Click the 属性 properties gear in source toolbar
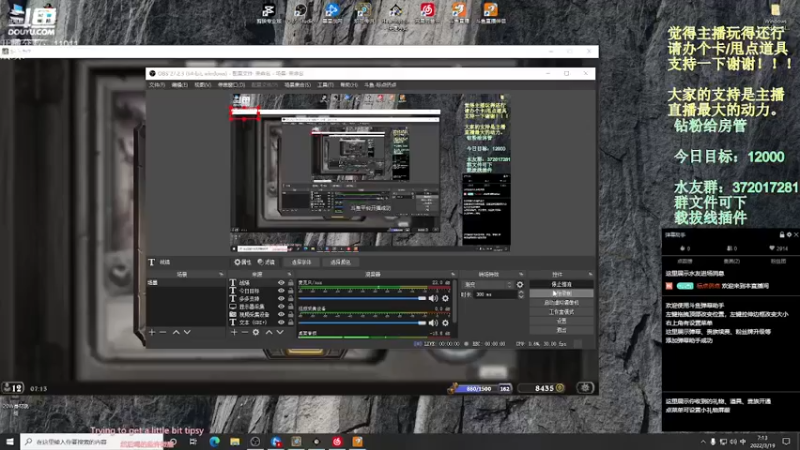Image resolution: width=800 pixels, height=450 pixels. 242,262
